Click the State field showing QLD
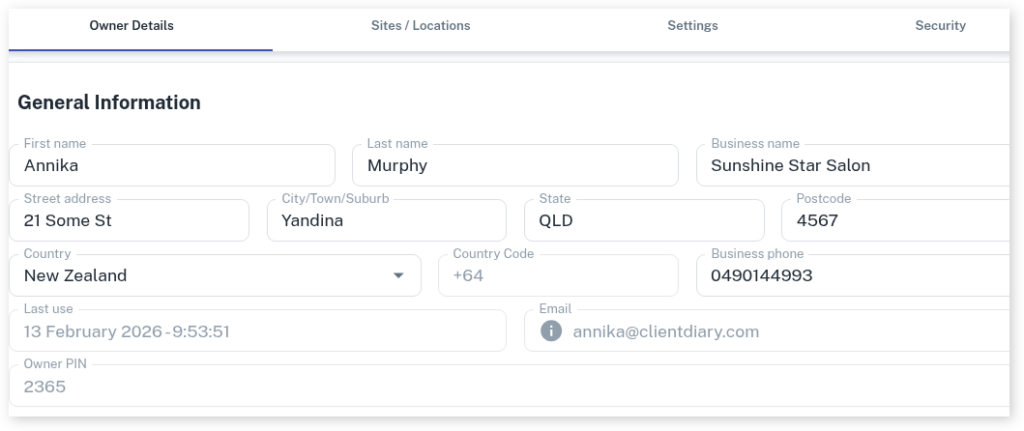Viewport: 1024px width, 431px height. 645,221
